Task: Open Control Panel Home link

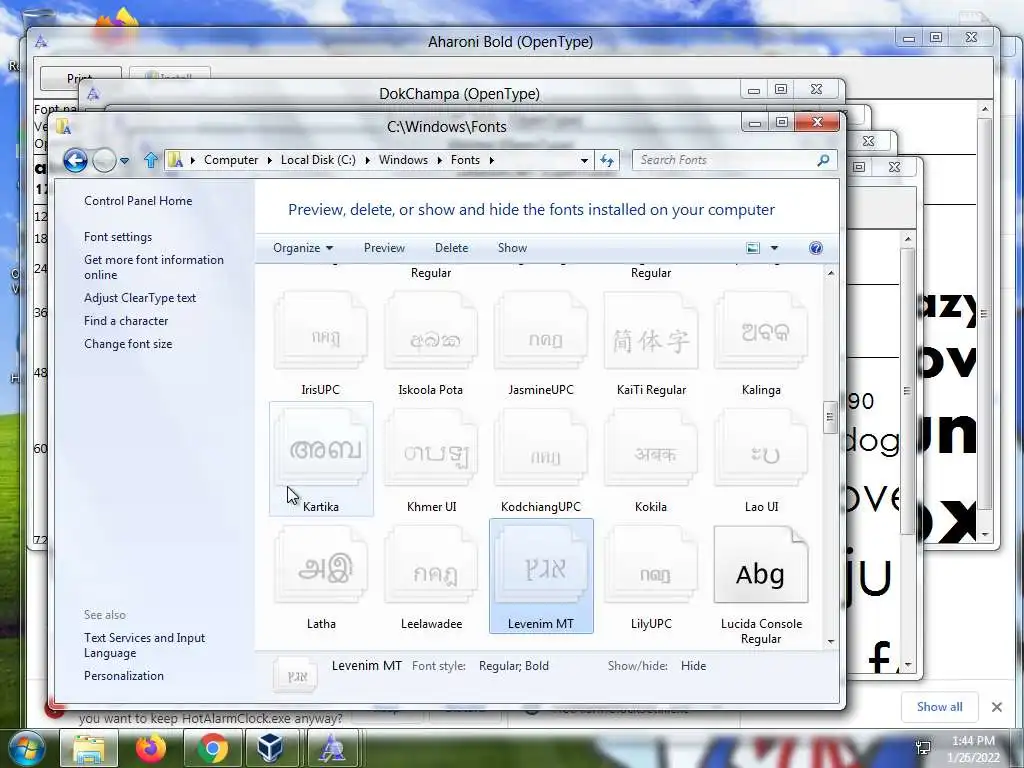Action: [138, 201]
